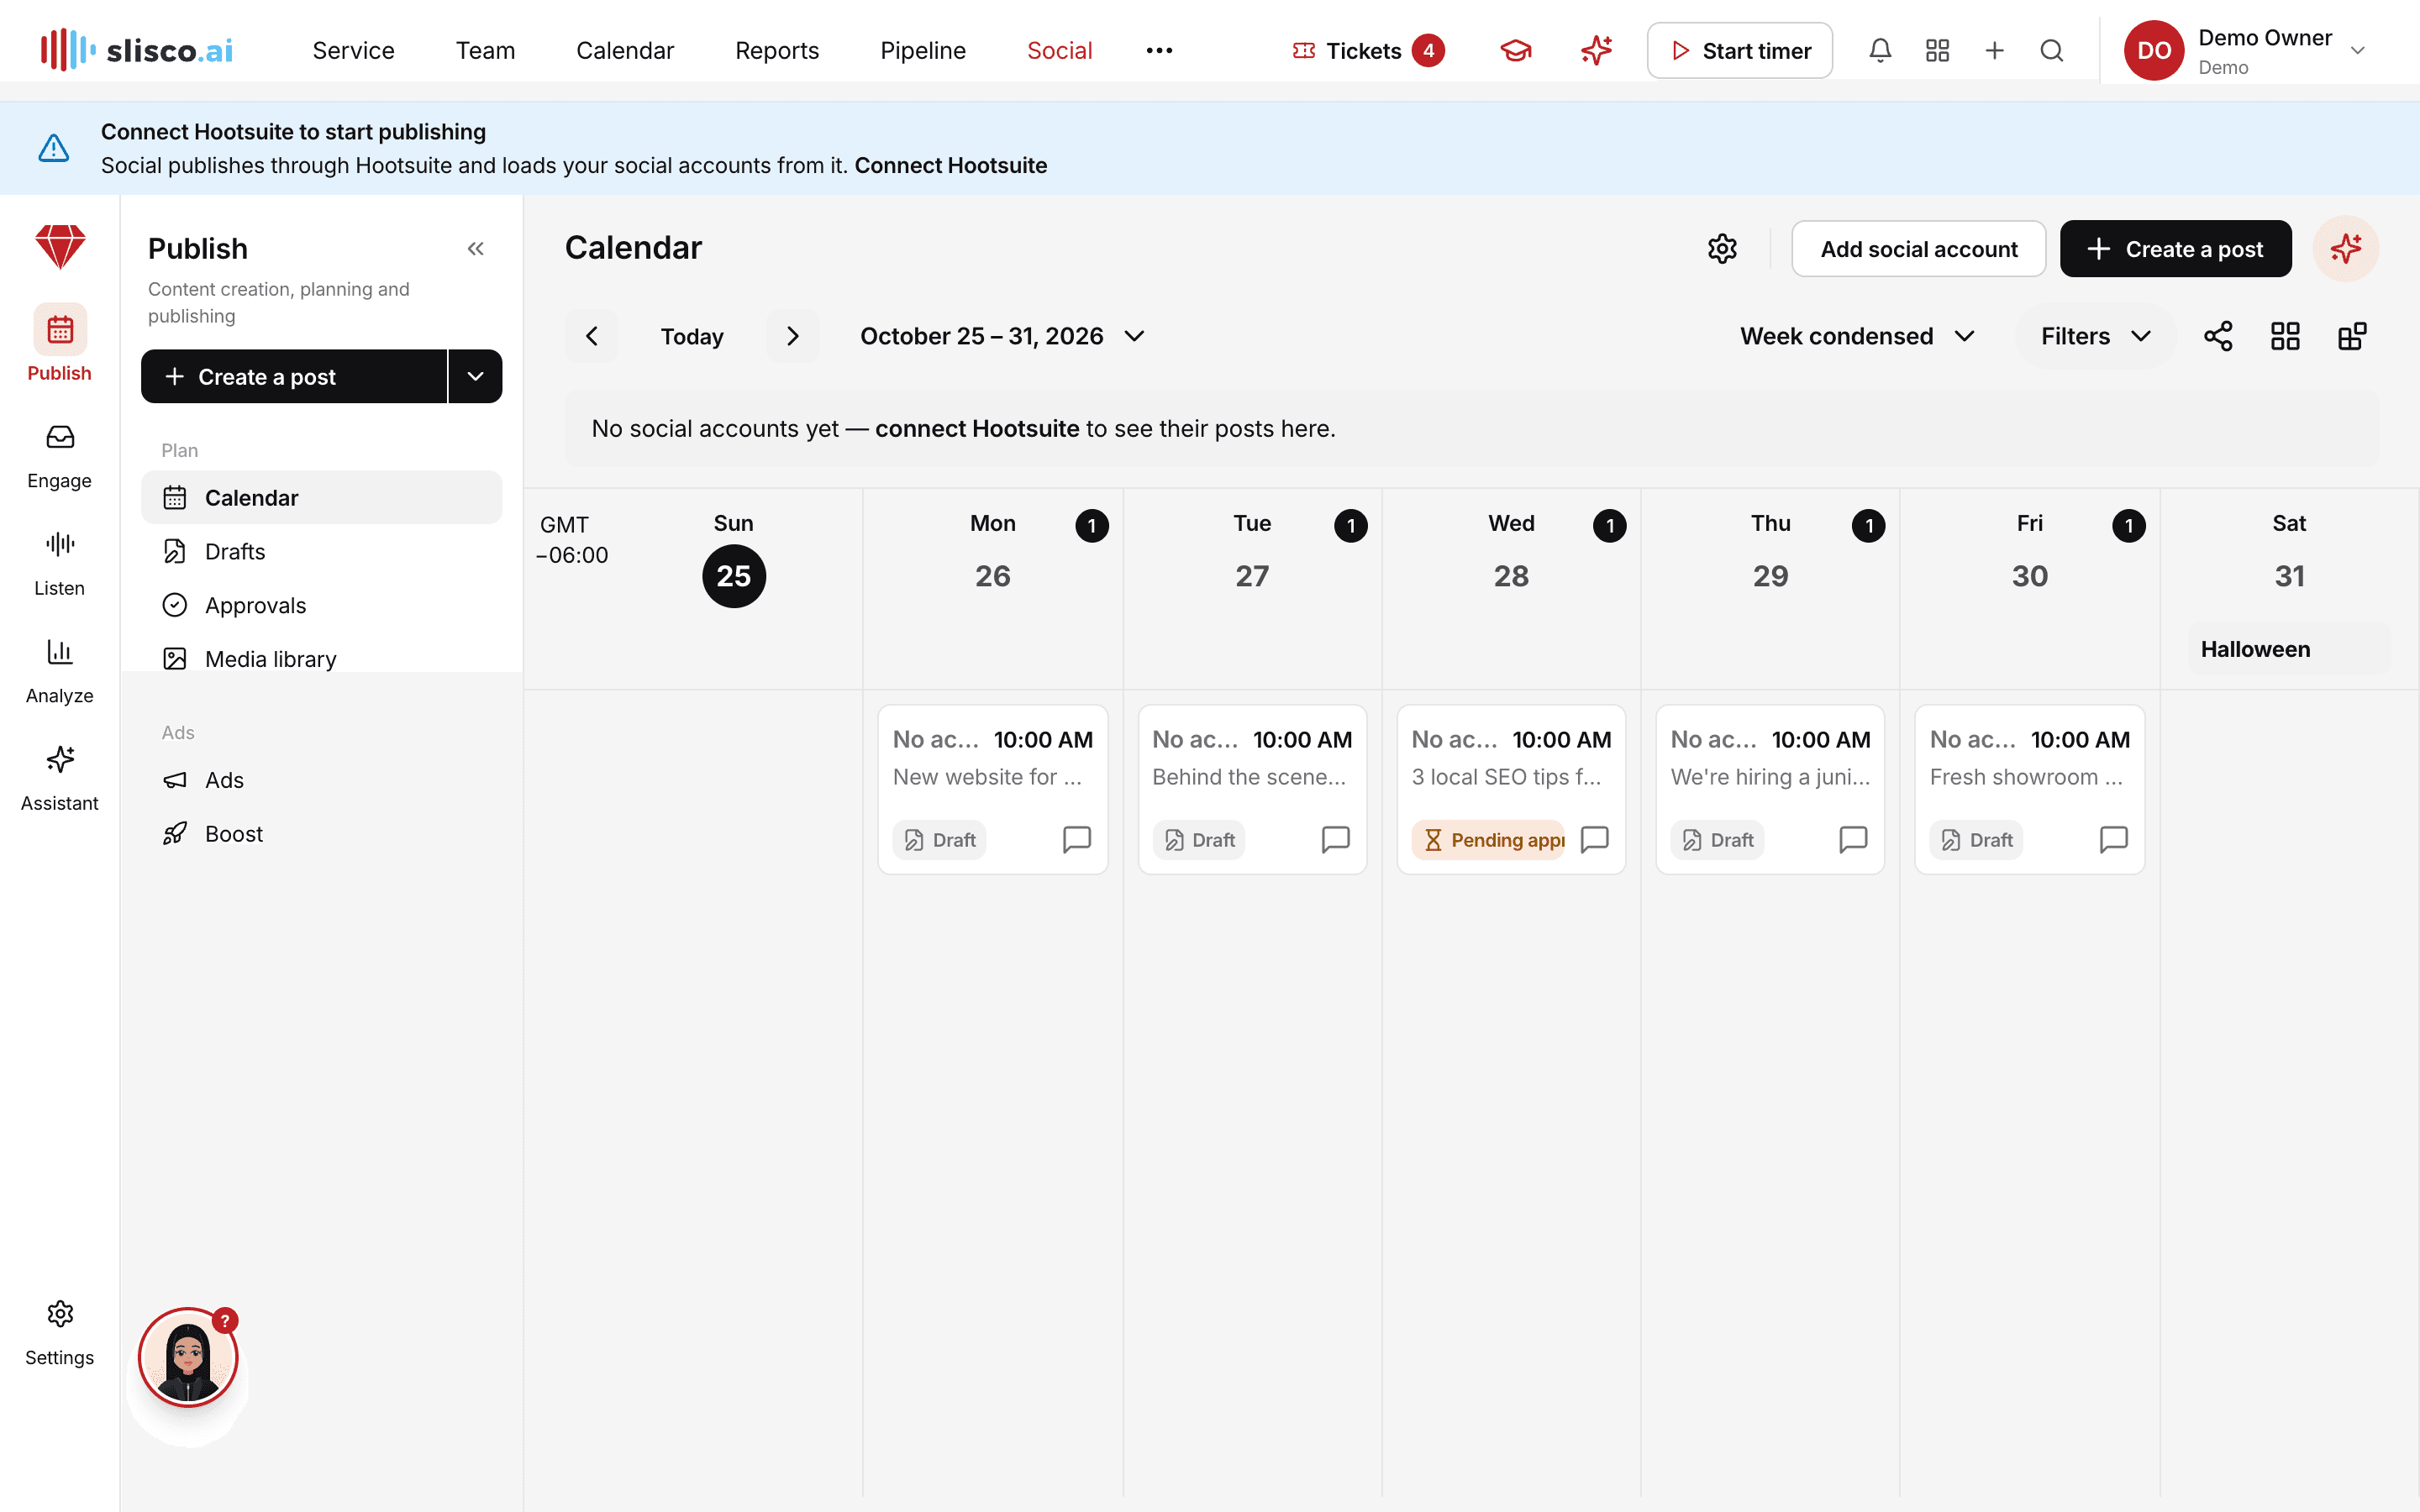Click Start timer

coord(1739,50)
